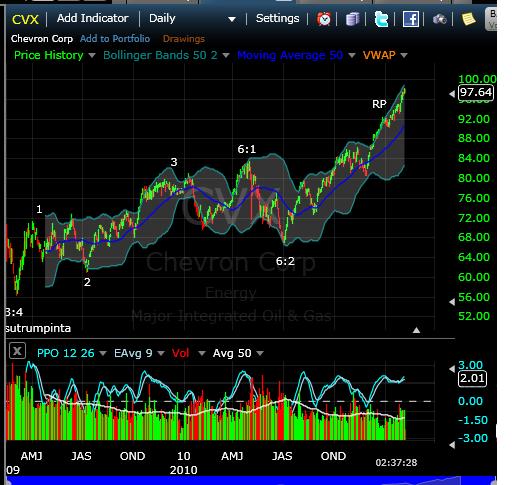Click Add to Portfolio link
This screenshot has height=485, width=512.
tap(115, 39)
